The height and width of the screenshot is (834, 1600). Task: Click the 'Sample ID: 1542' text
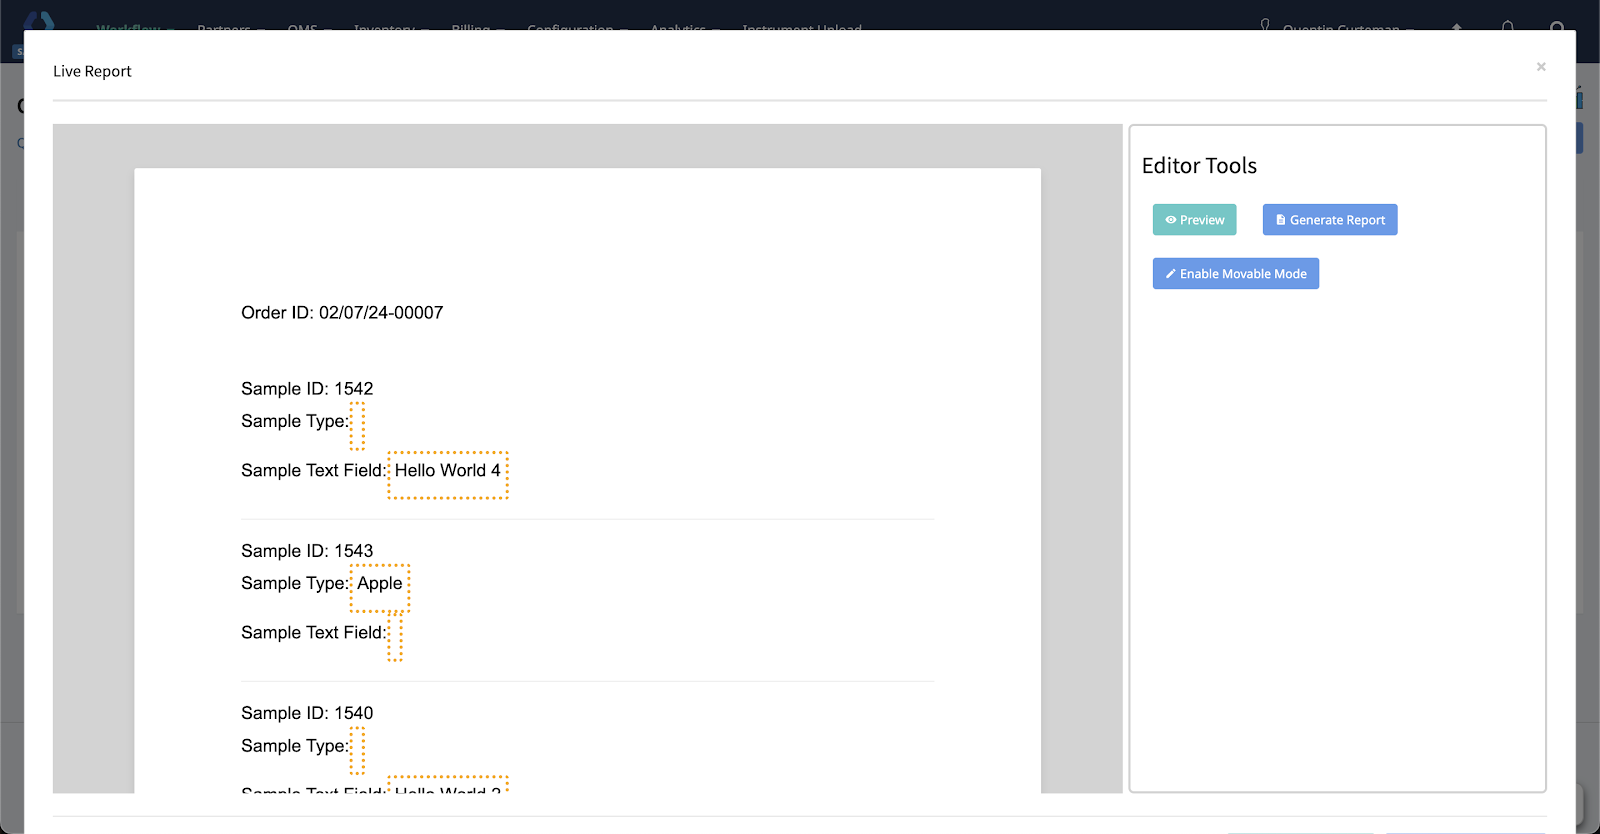(x=307, y=389)
